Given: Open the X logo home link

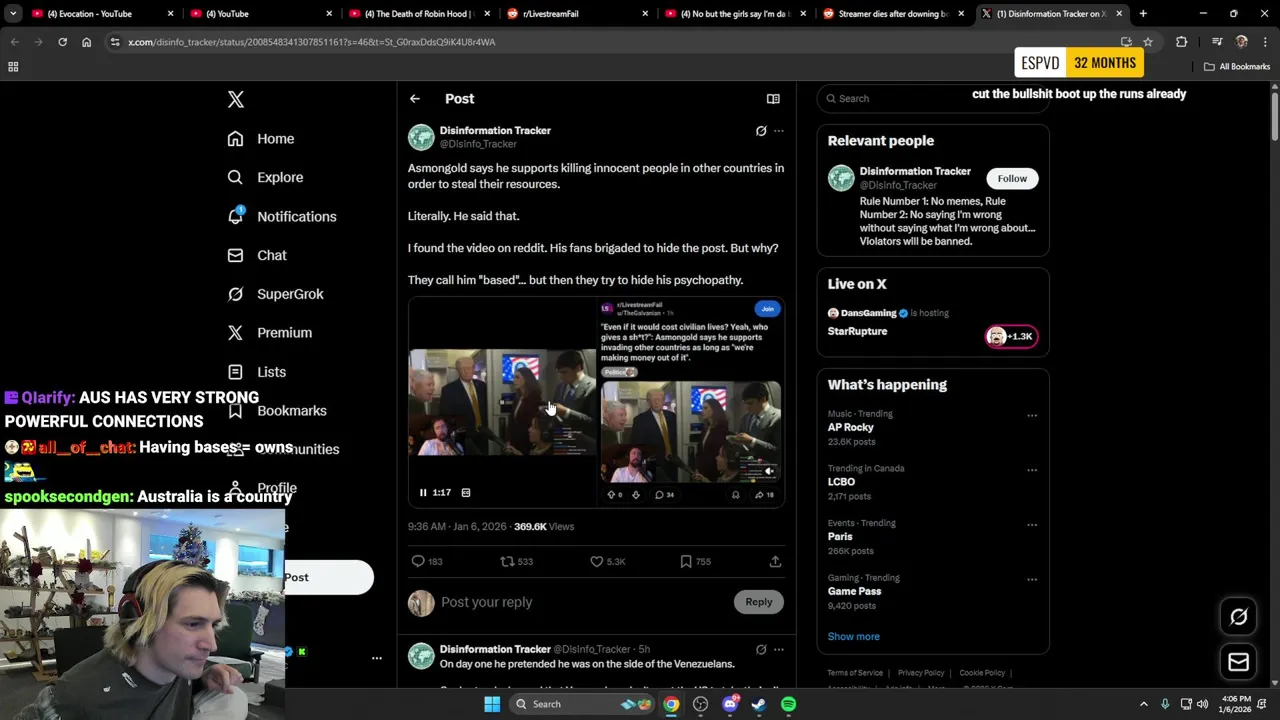Looking at the screenshot, I should point(236,99).
